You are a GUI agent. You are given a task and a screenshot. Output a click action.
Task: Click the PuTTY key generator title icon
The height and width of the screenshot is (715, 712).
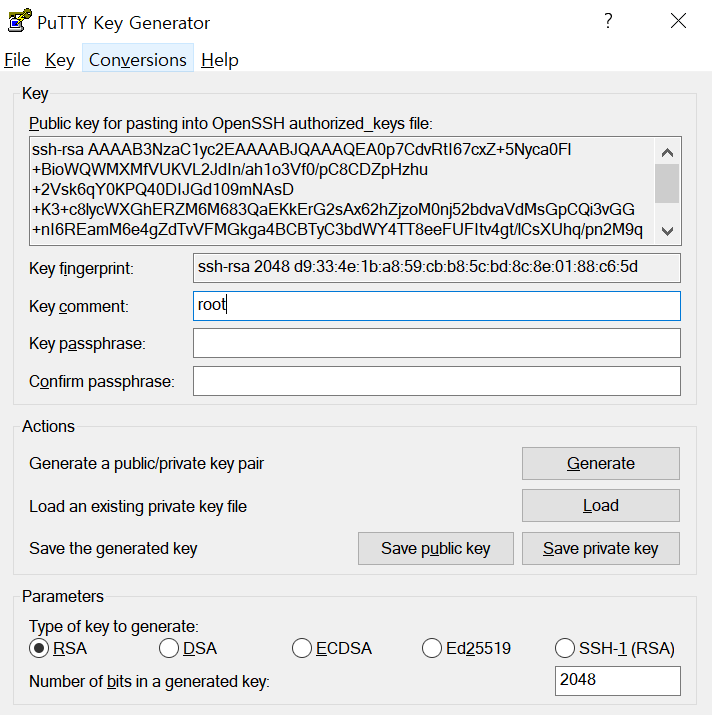click(20, 22)
